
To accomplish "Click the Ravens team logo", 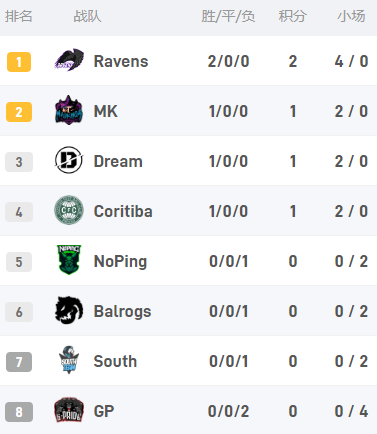I will click(69, 60).
